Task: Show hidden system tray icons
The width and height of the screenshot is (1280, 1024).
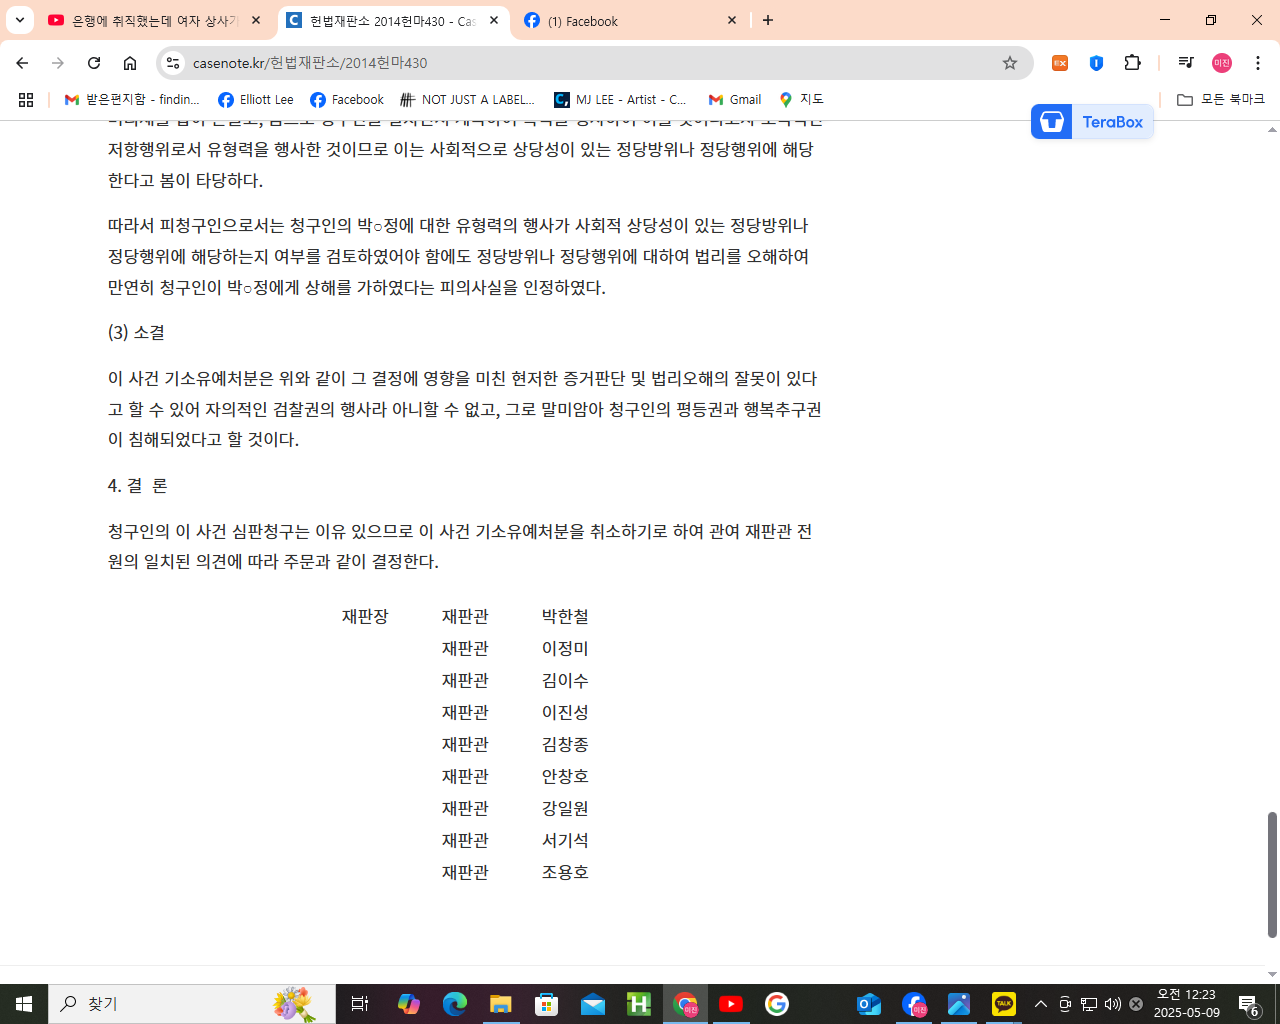Action: 1041,1004
